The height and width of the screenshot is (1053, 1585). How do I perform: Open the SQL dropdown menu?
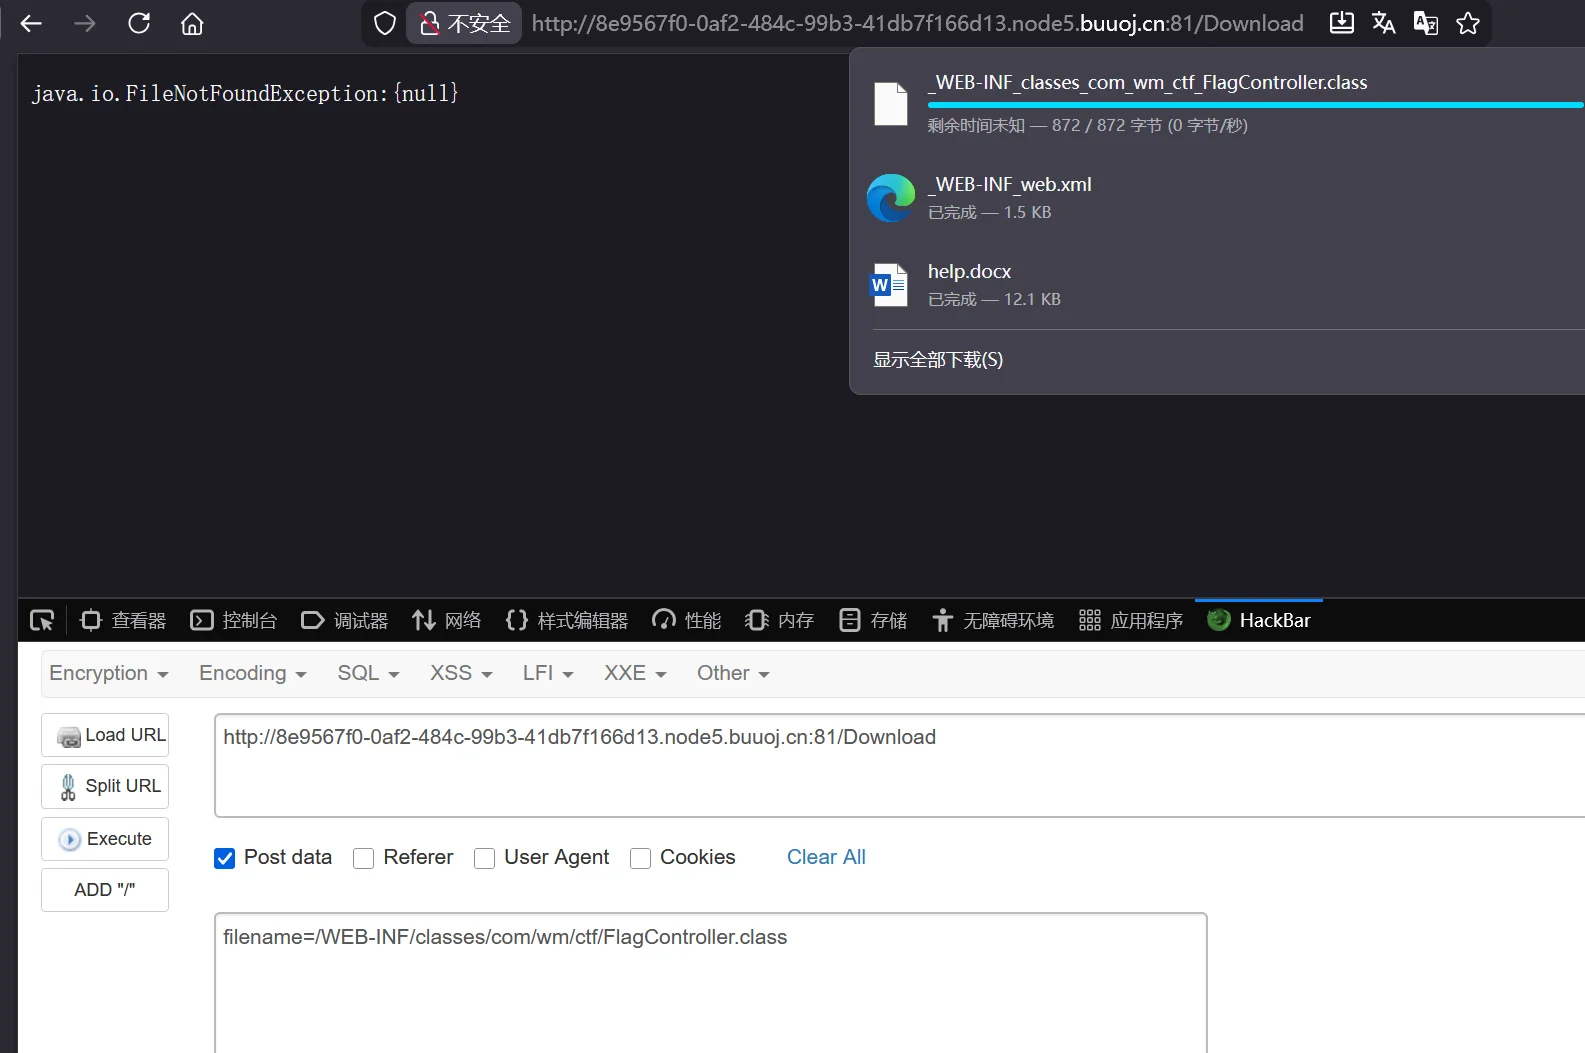[368, 673]
